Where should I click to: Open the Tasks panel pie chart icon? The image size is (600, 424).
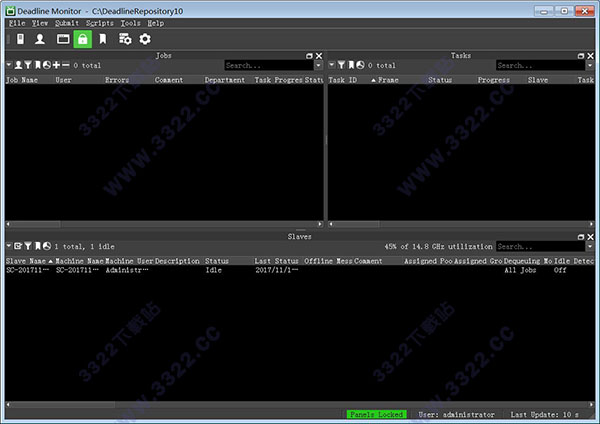[360, 65]
